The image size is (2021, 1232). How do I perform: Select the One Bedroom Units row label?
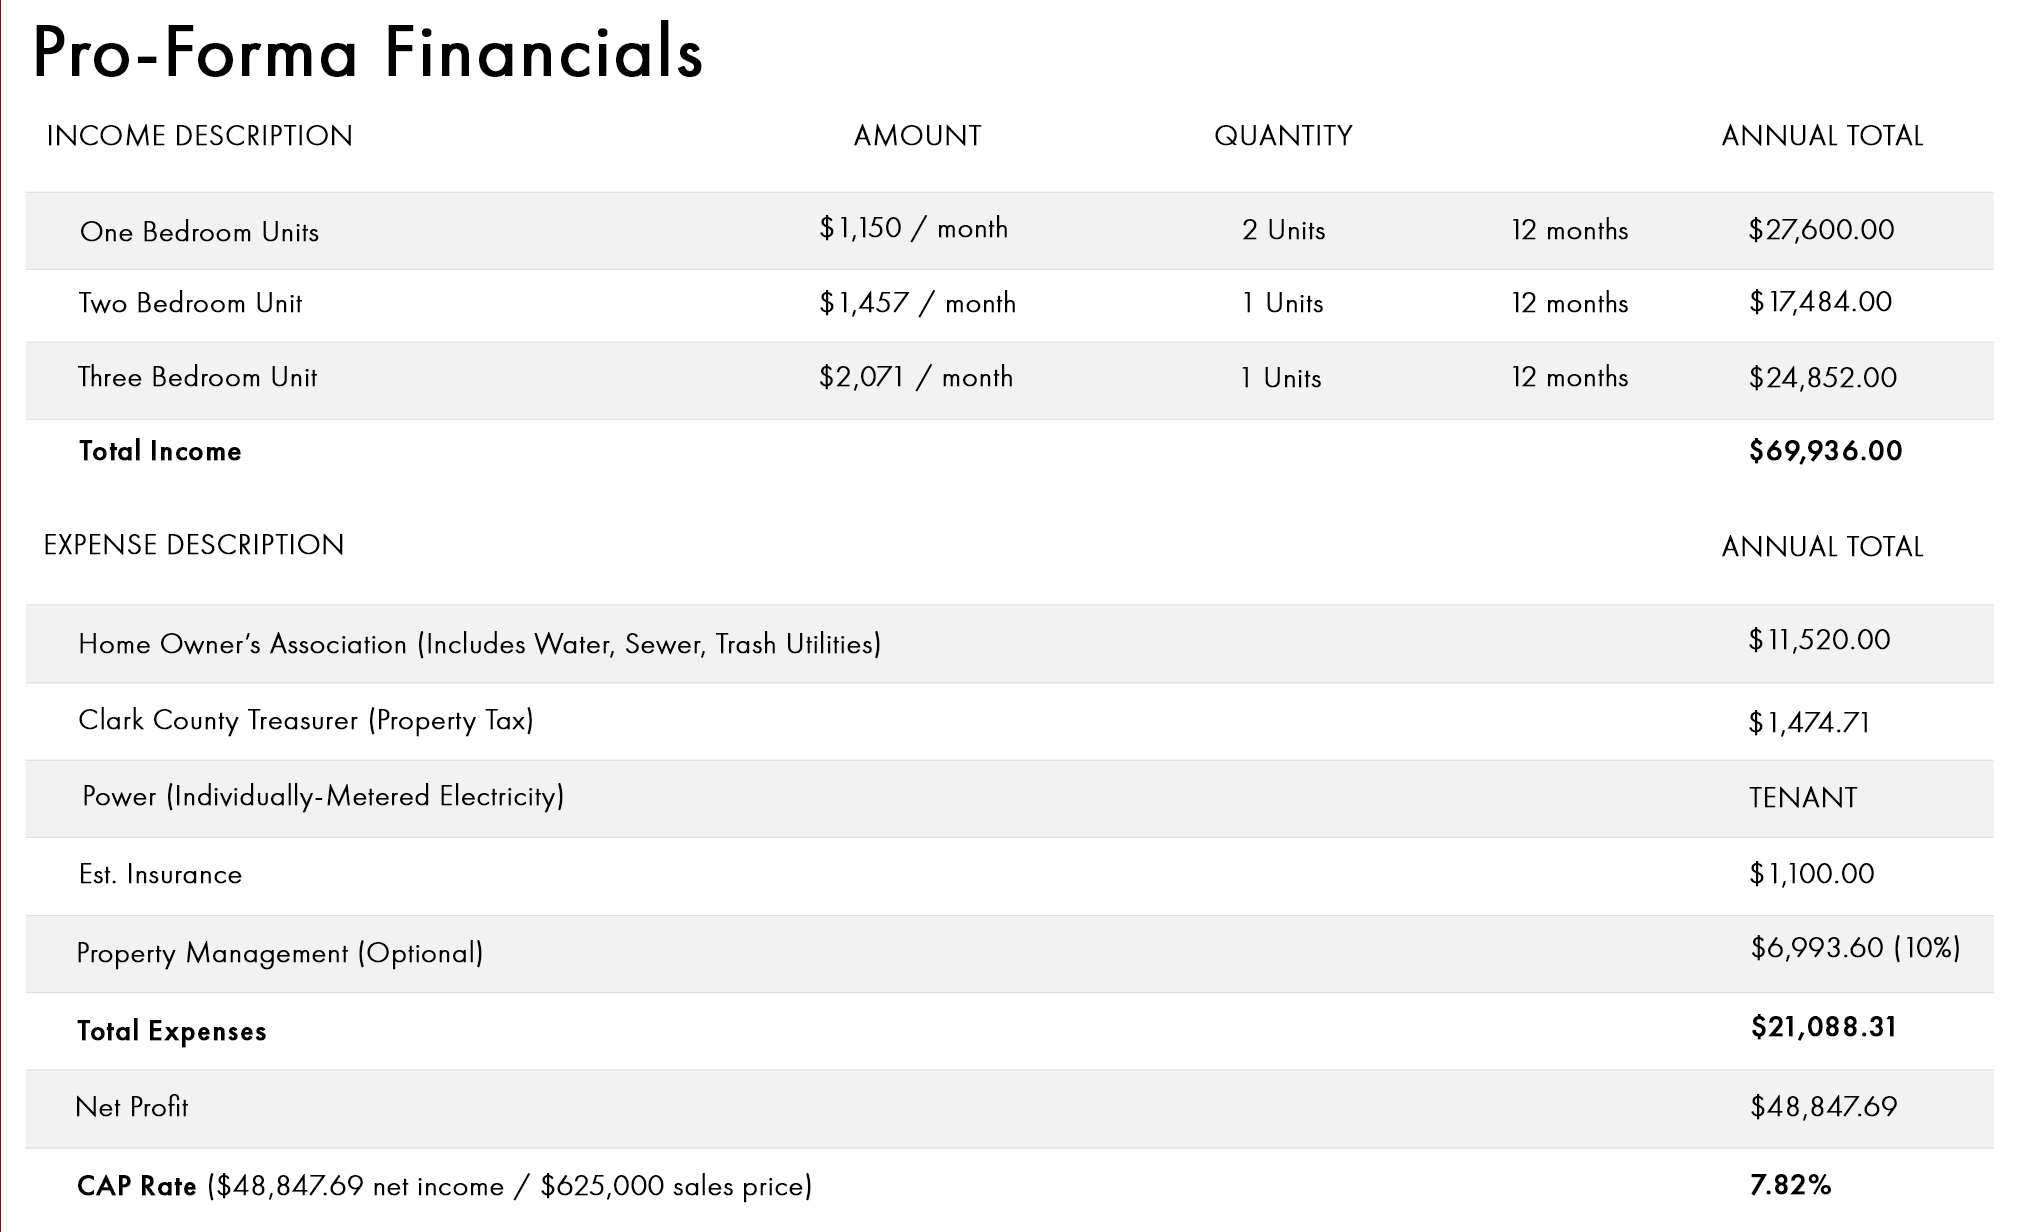click(199, 232)
